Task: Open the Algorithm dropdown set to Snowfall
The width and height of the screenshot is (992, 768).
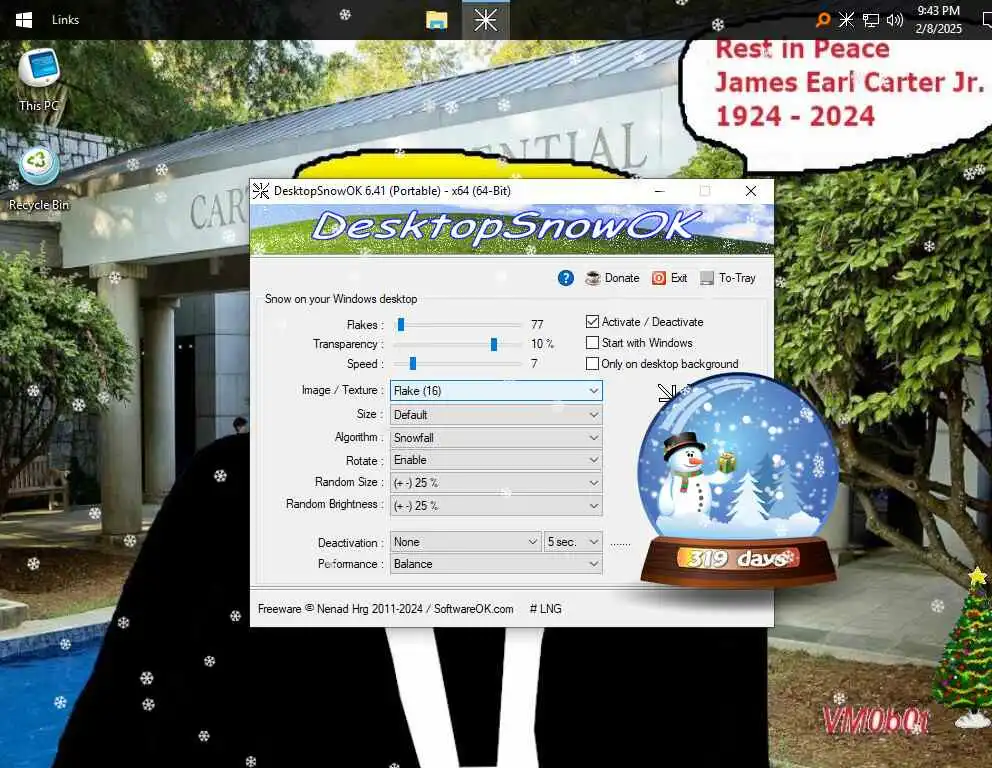Action: coord(496,437)
